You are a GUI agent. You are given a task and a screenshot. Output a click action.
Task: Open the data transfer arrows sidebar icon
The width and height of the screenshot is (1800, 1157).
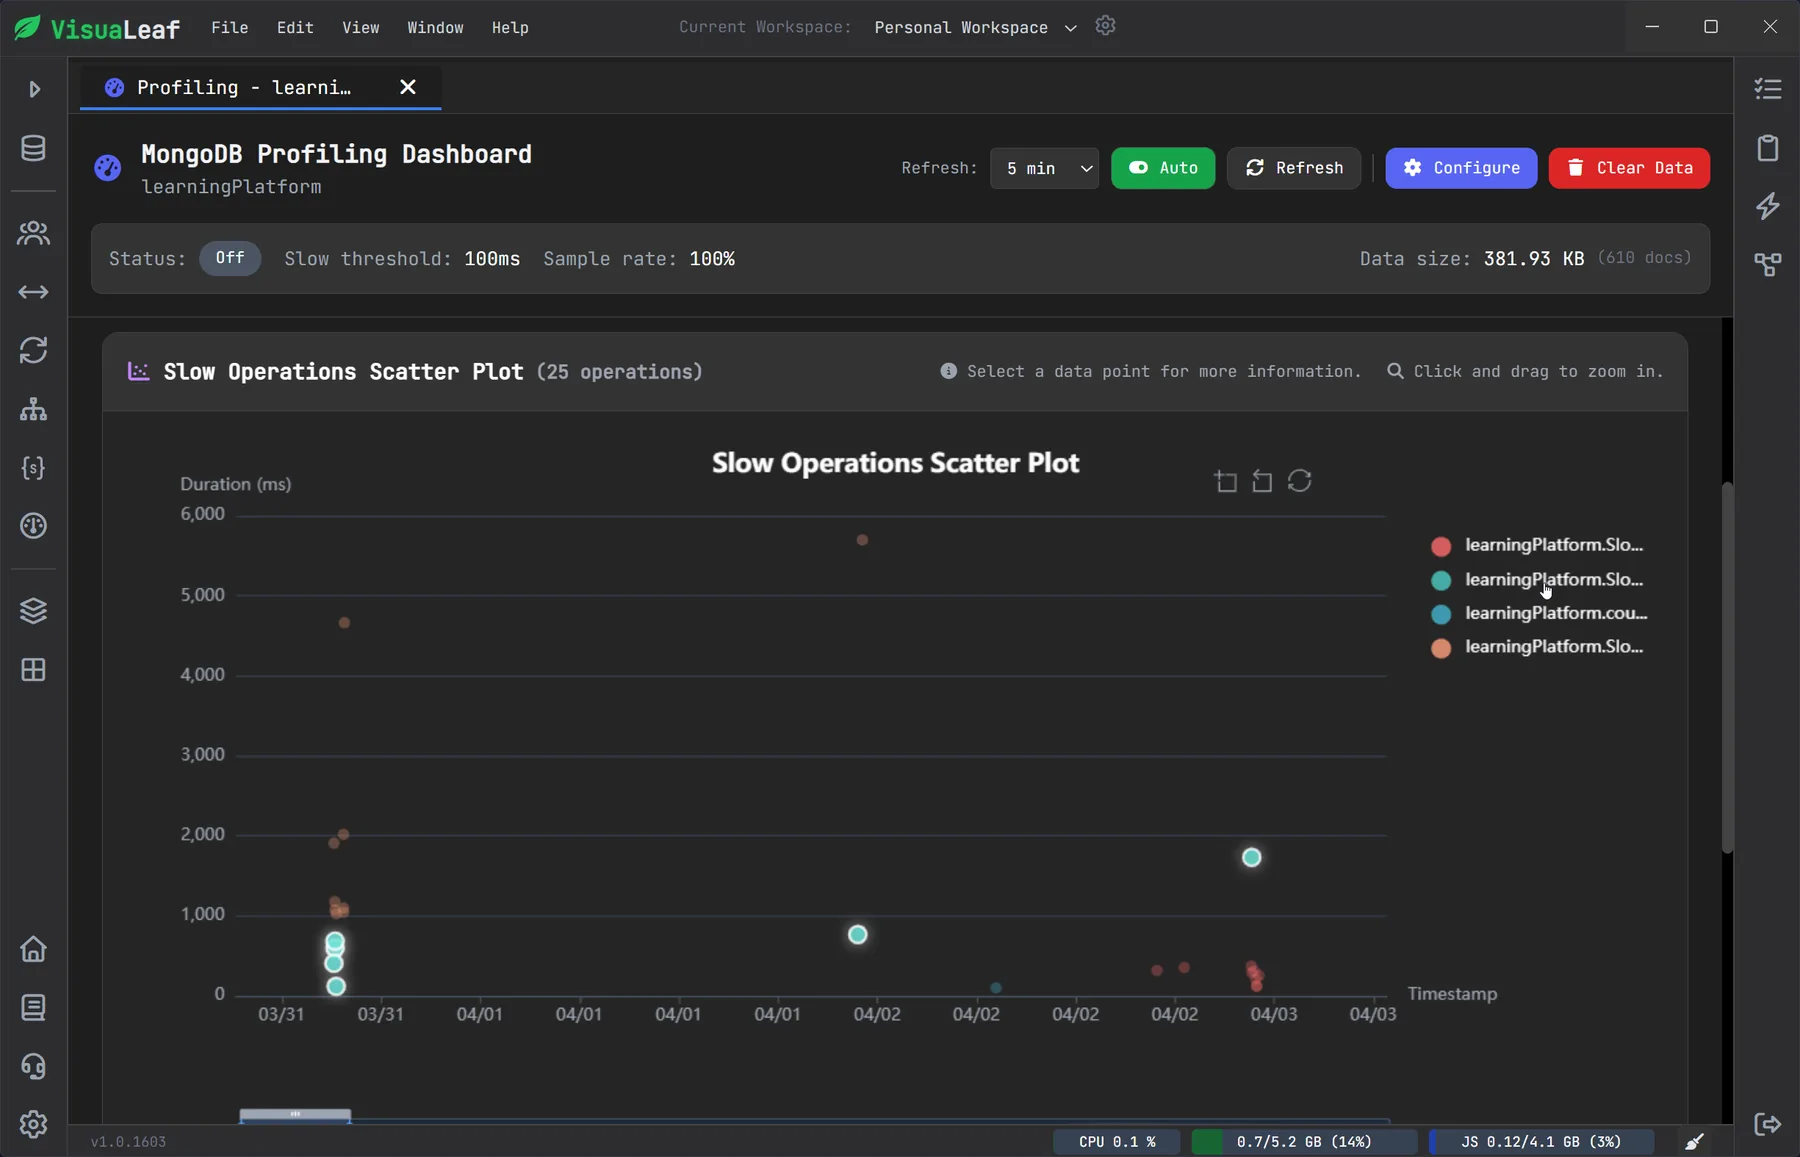click(x=34, y=292)
